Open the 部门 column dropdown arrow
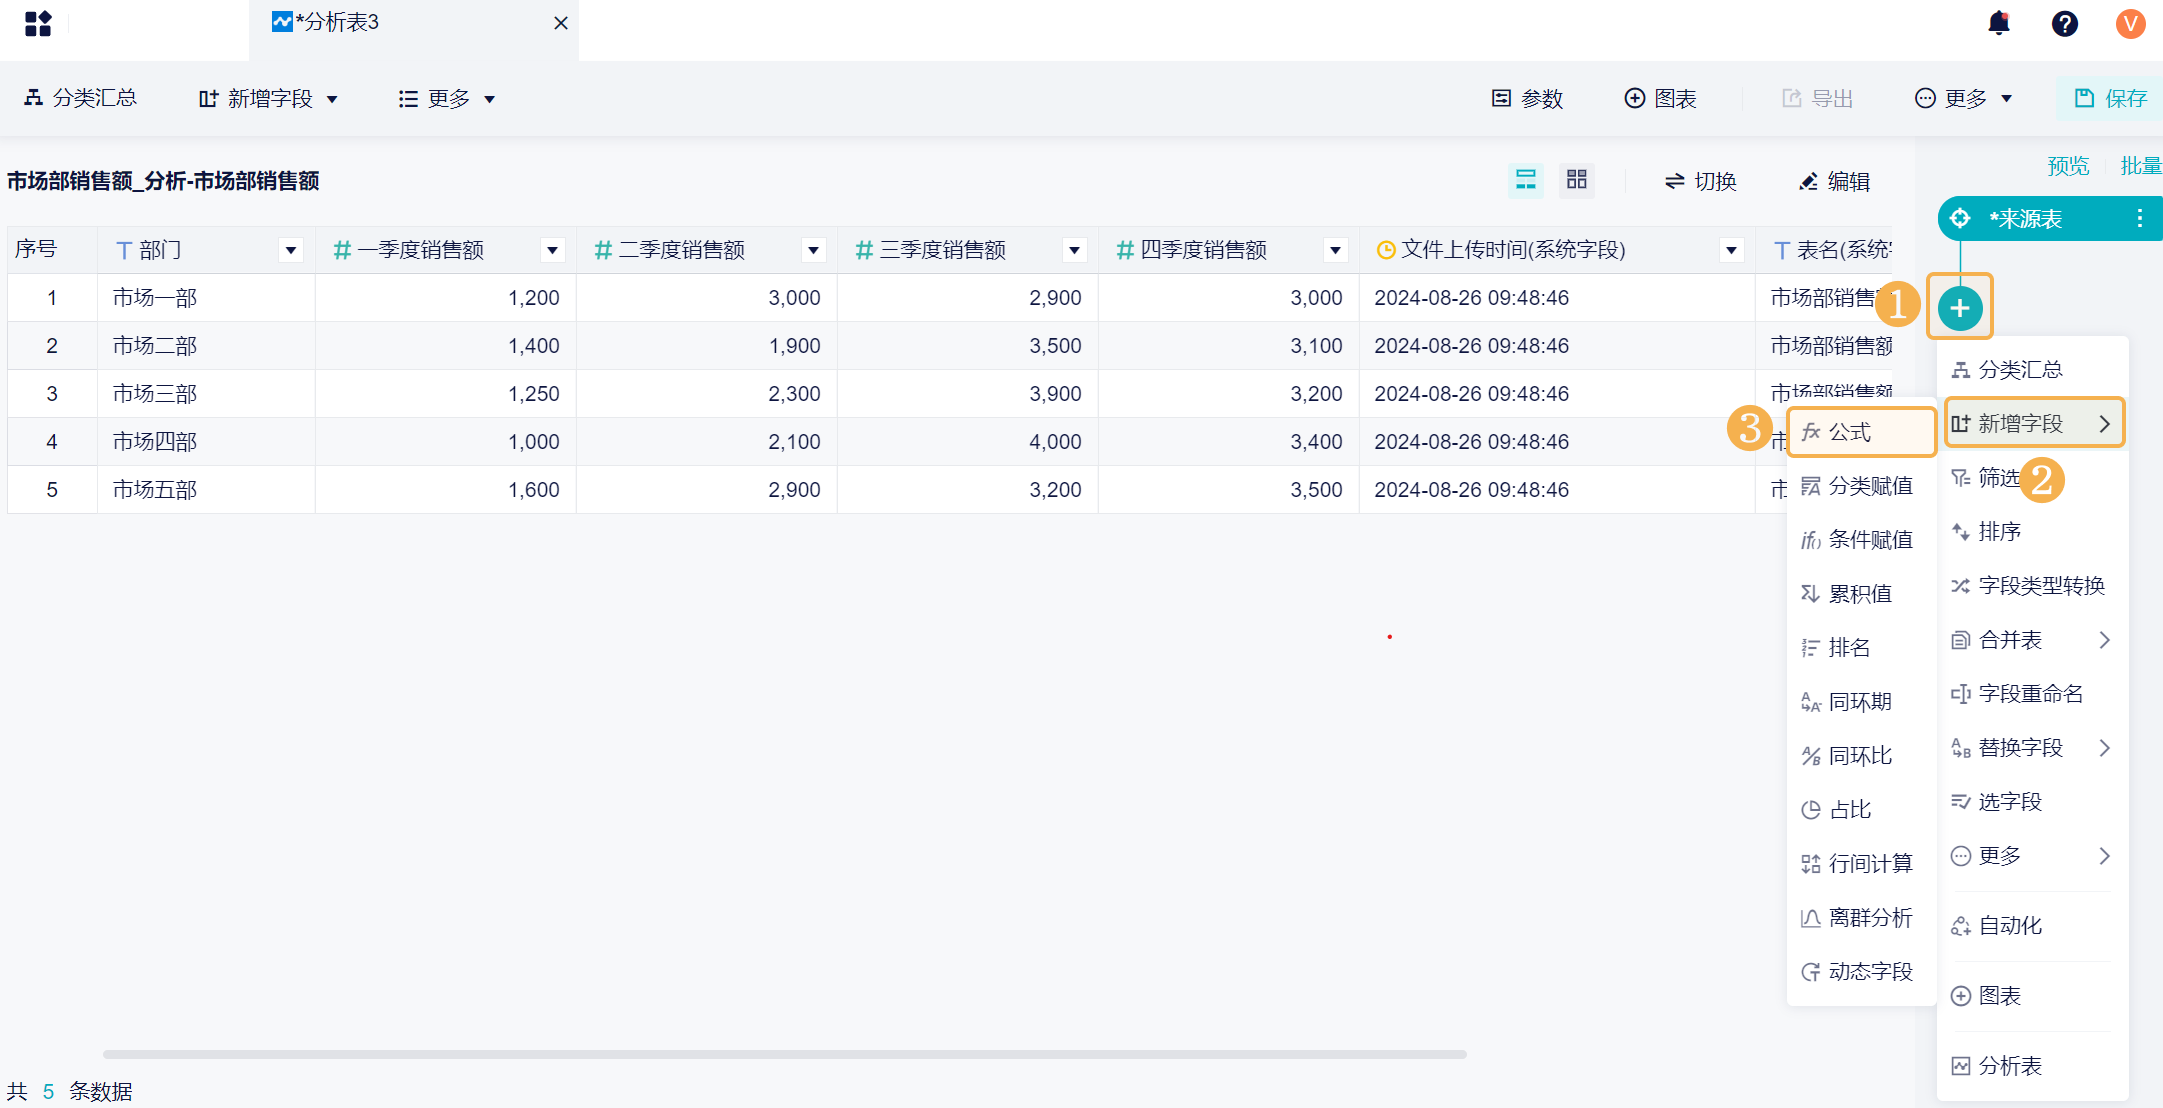The height and width of the screenshot is (1108, 2163). click(291, 250)
